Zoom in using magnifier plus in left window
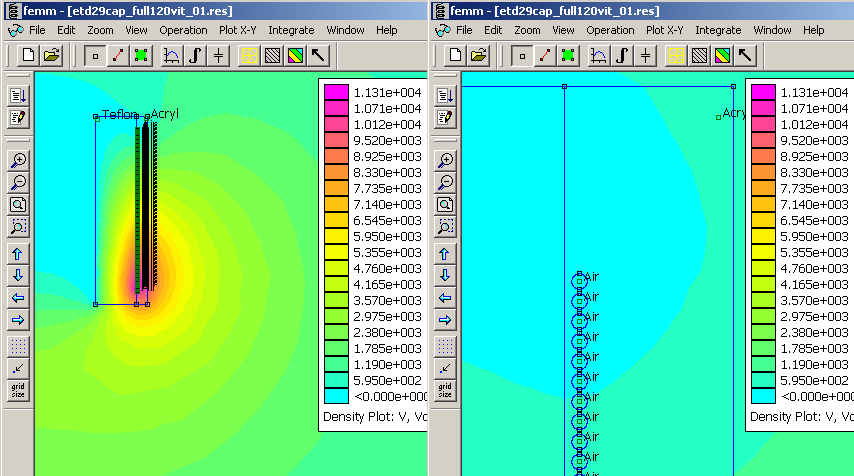Viewport: 854px width, 476px height. (18, 160)
